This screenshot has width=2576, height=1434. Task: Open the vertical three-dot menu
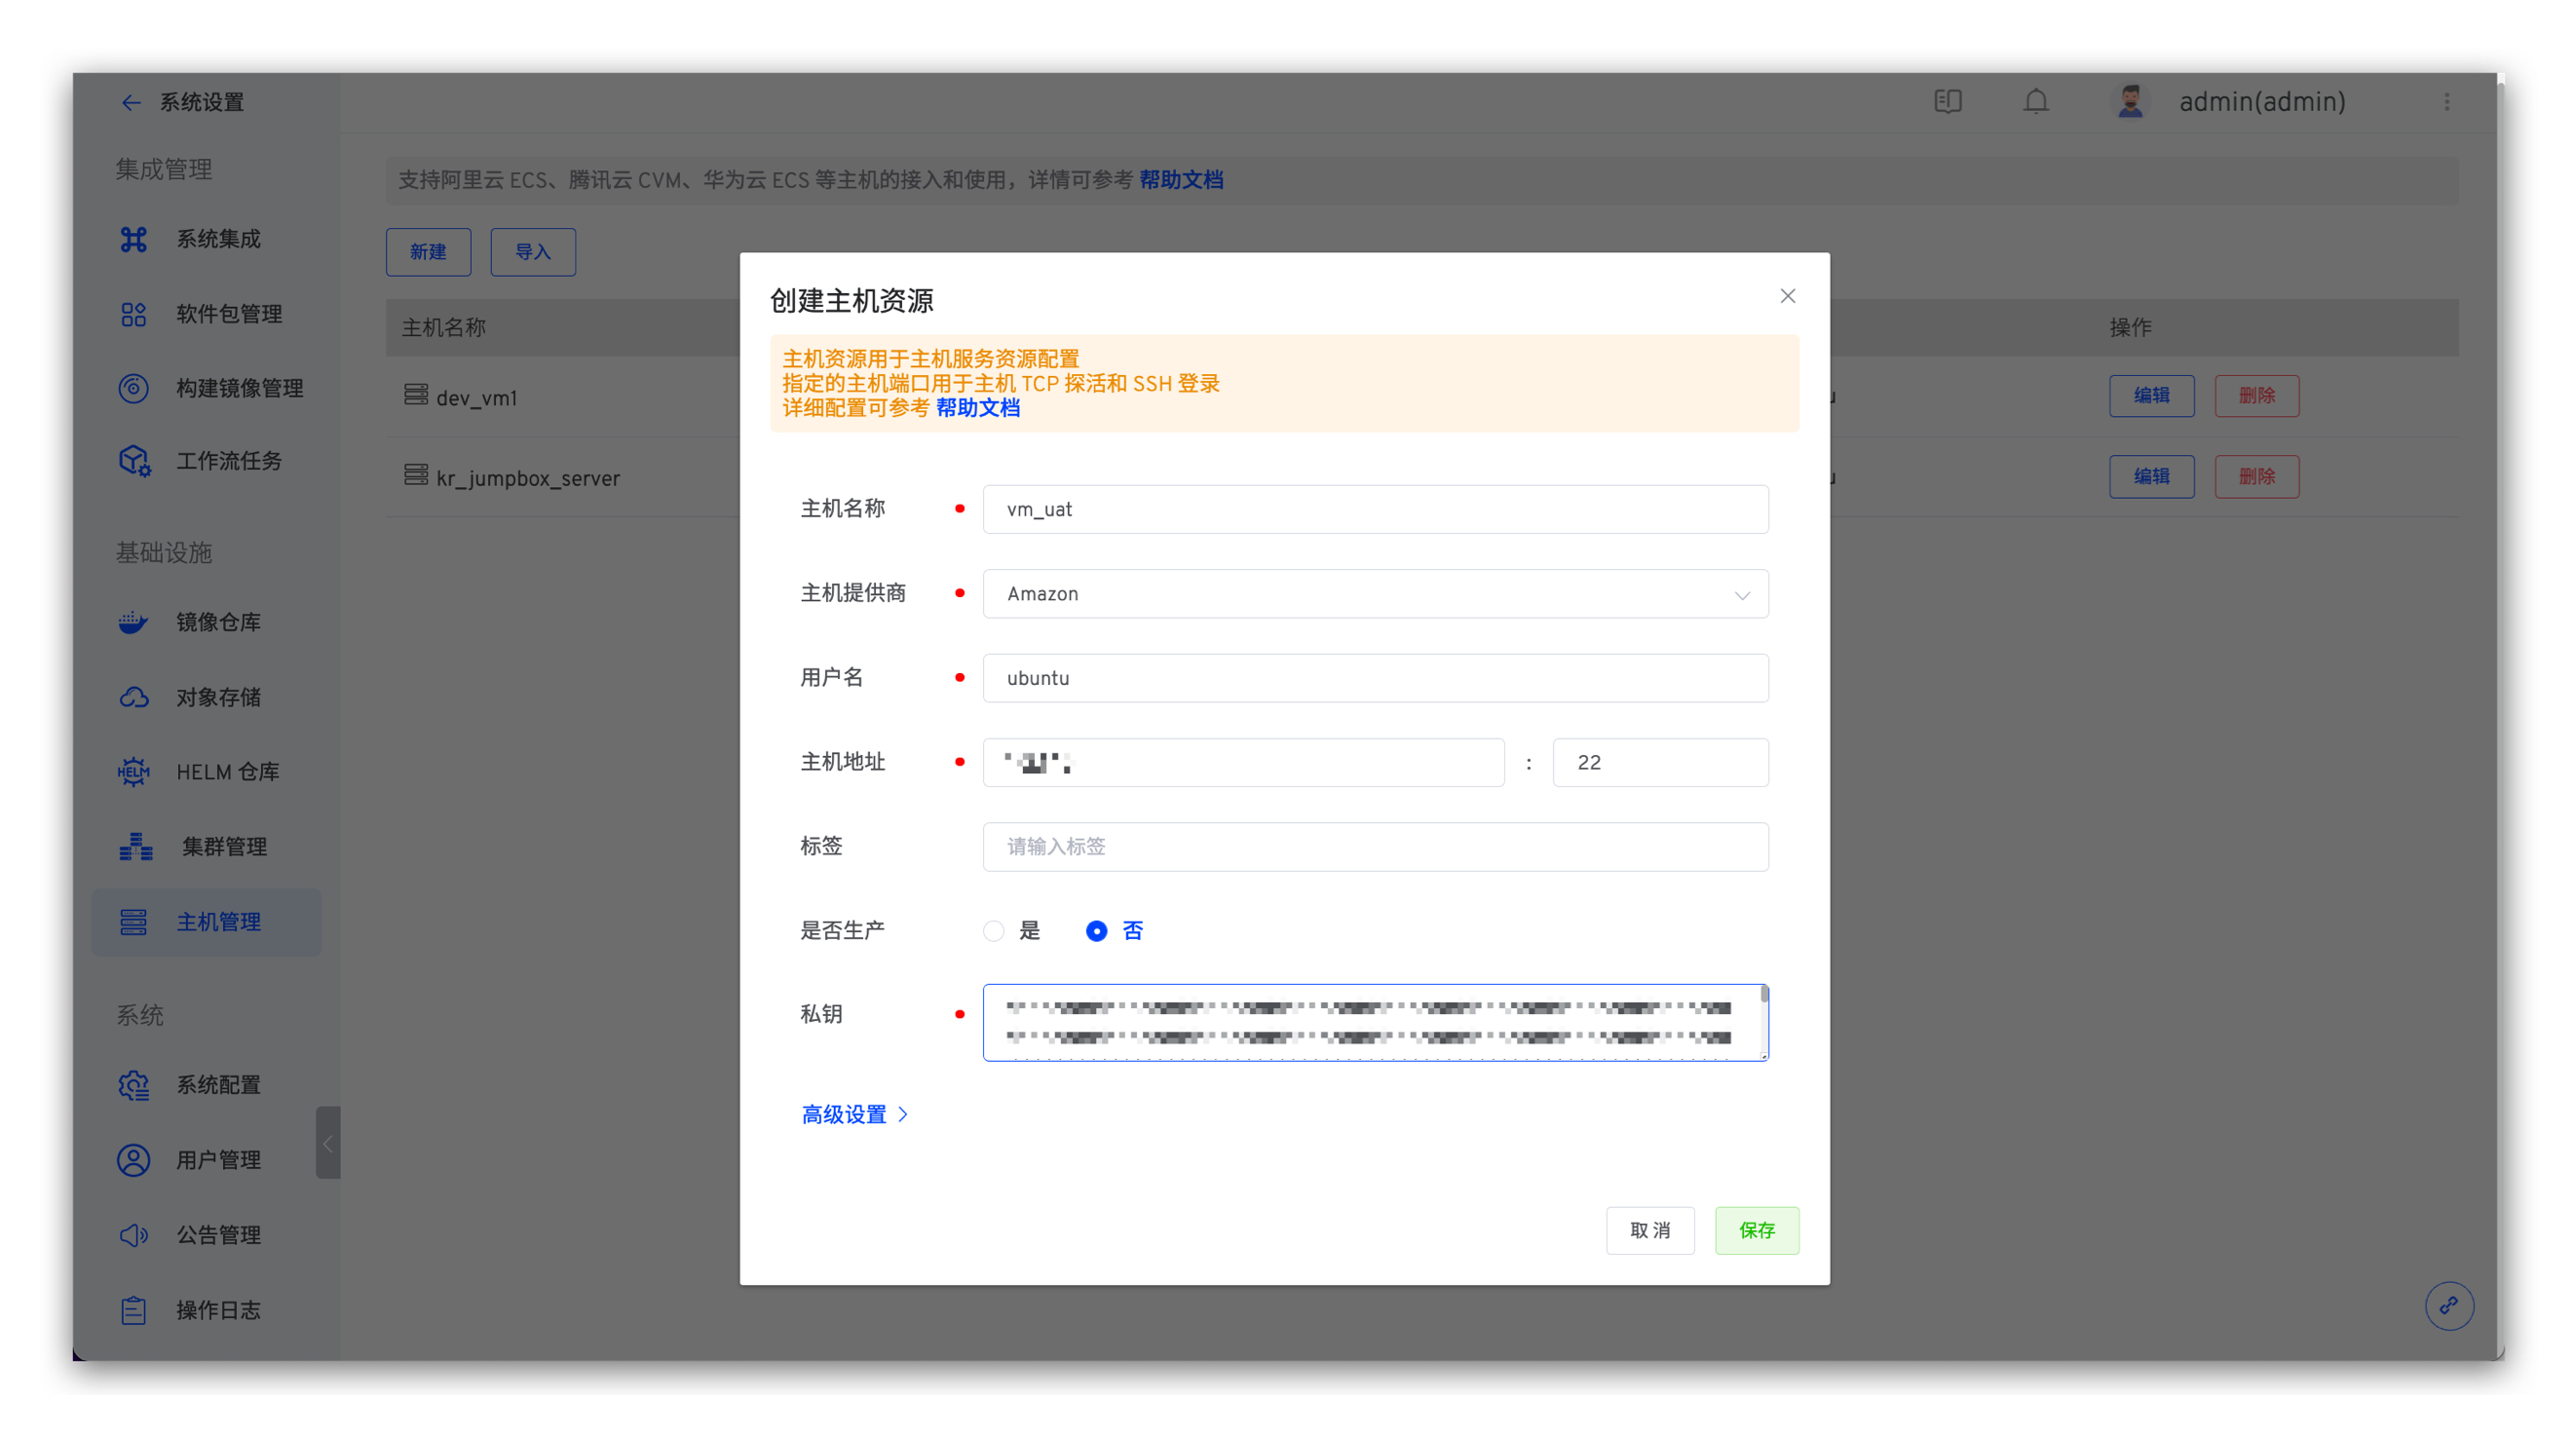click(2446, 102)
